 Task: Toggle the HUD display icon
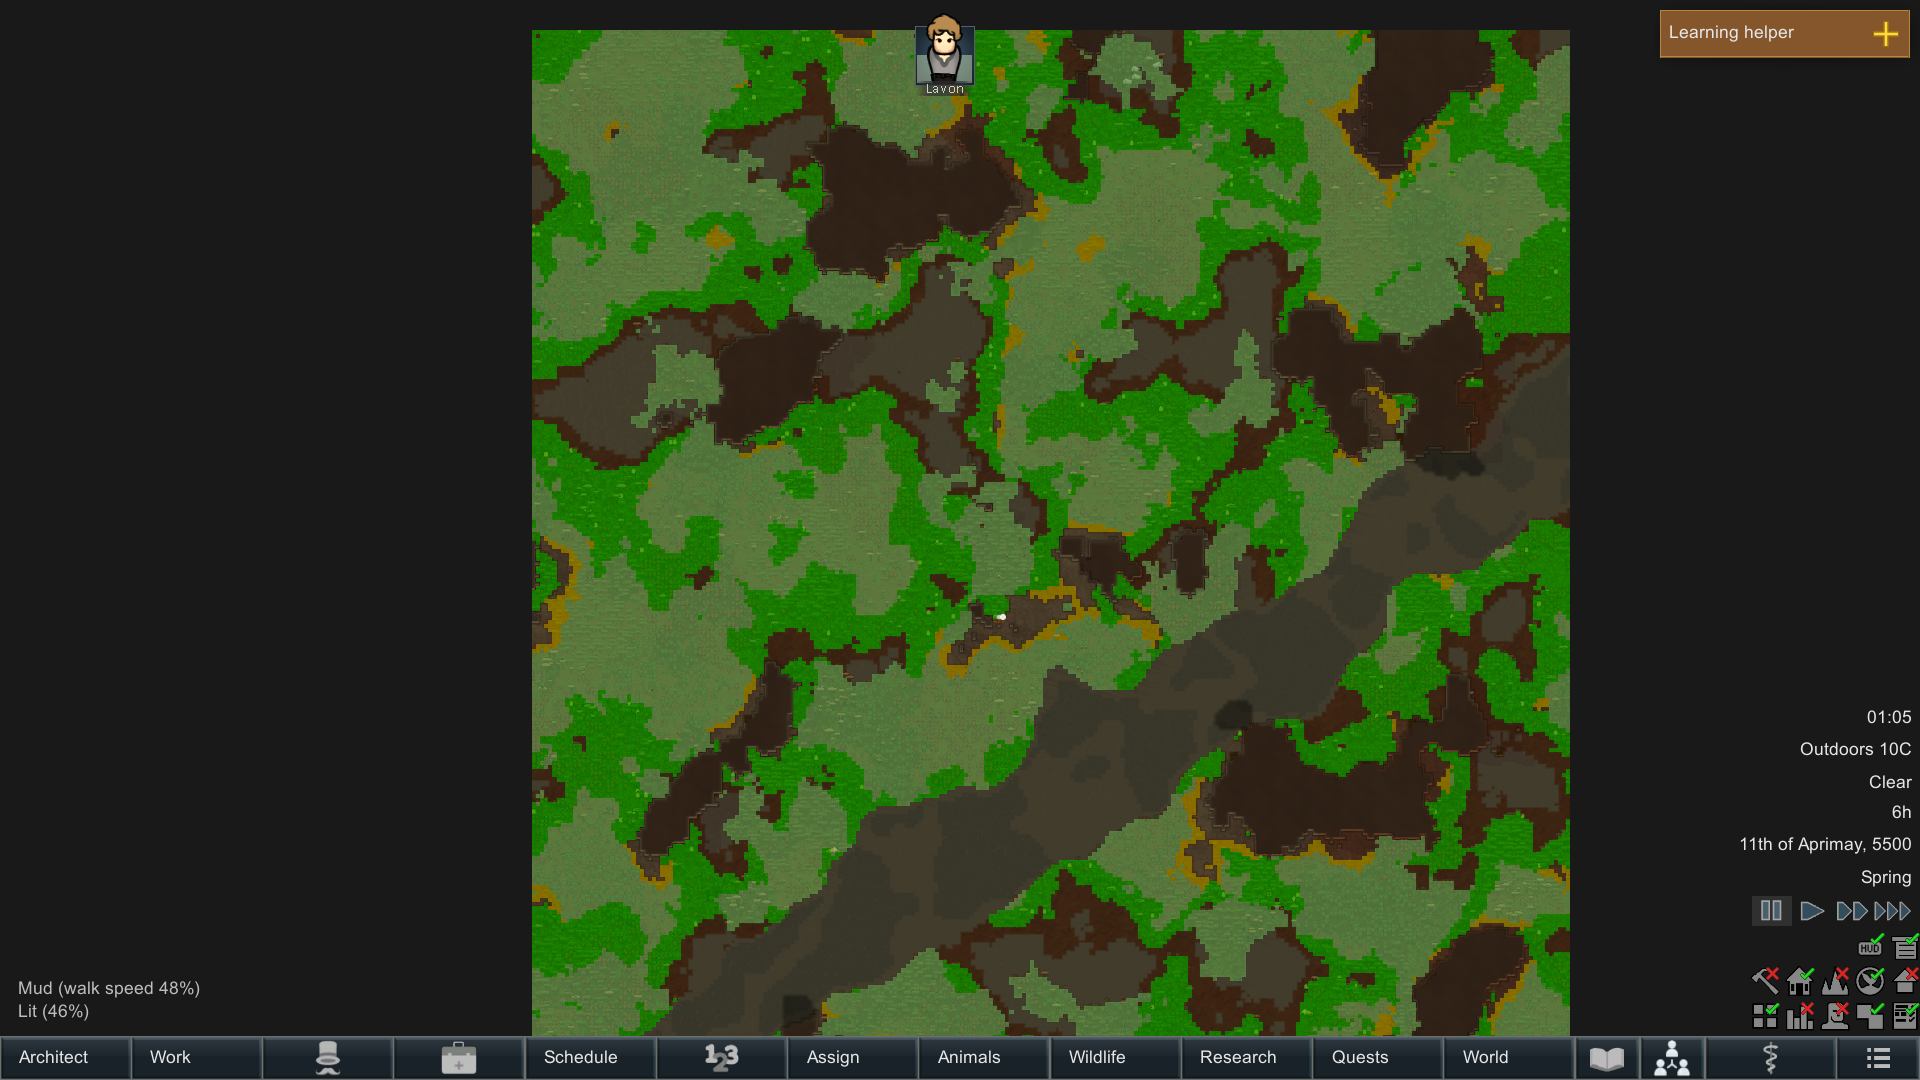[x=1870, y=946]
